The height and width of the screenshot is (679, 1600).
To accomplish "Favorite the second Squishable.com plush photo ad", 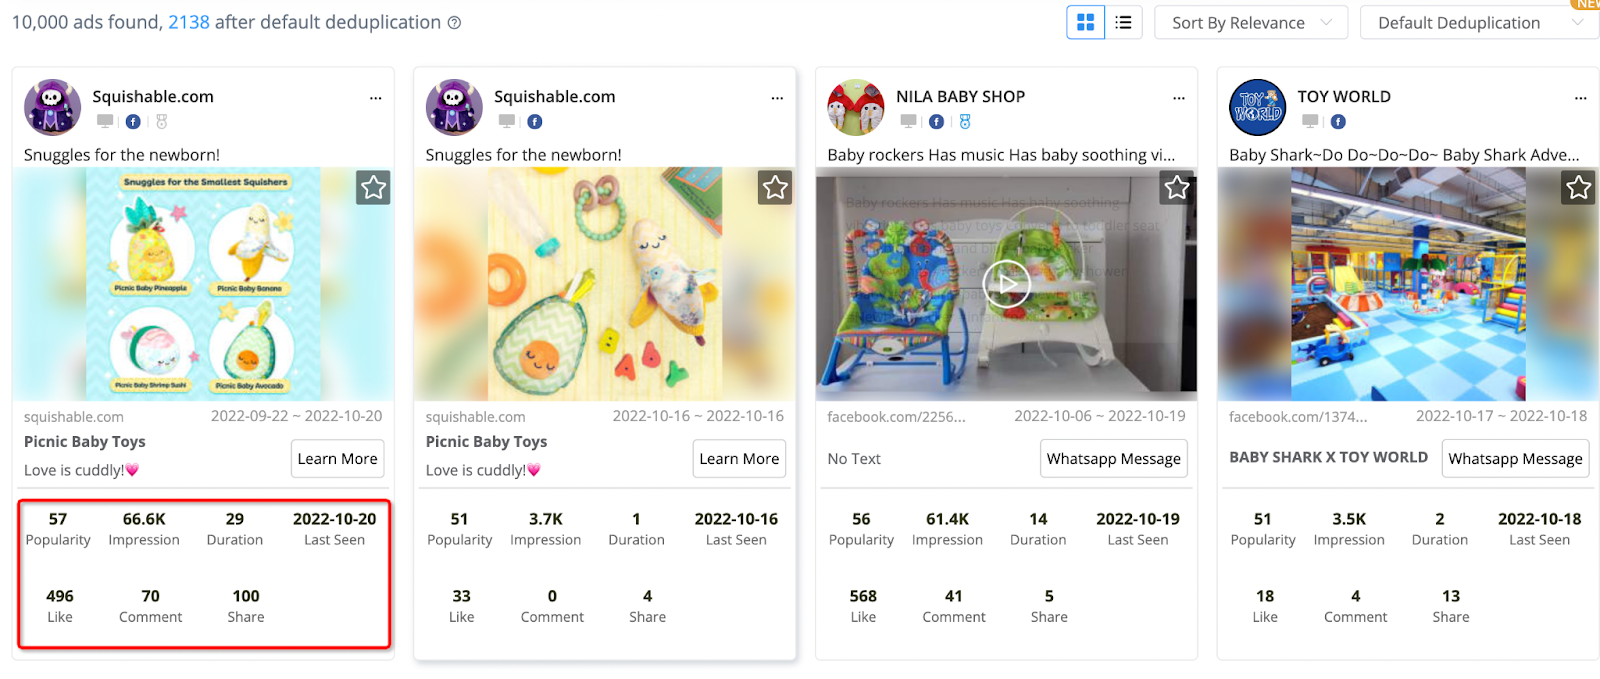I will (775, 187).
